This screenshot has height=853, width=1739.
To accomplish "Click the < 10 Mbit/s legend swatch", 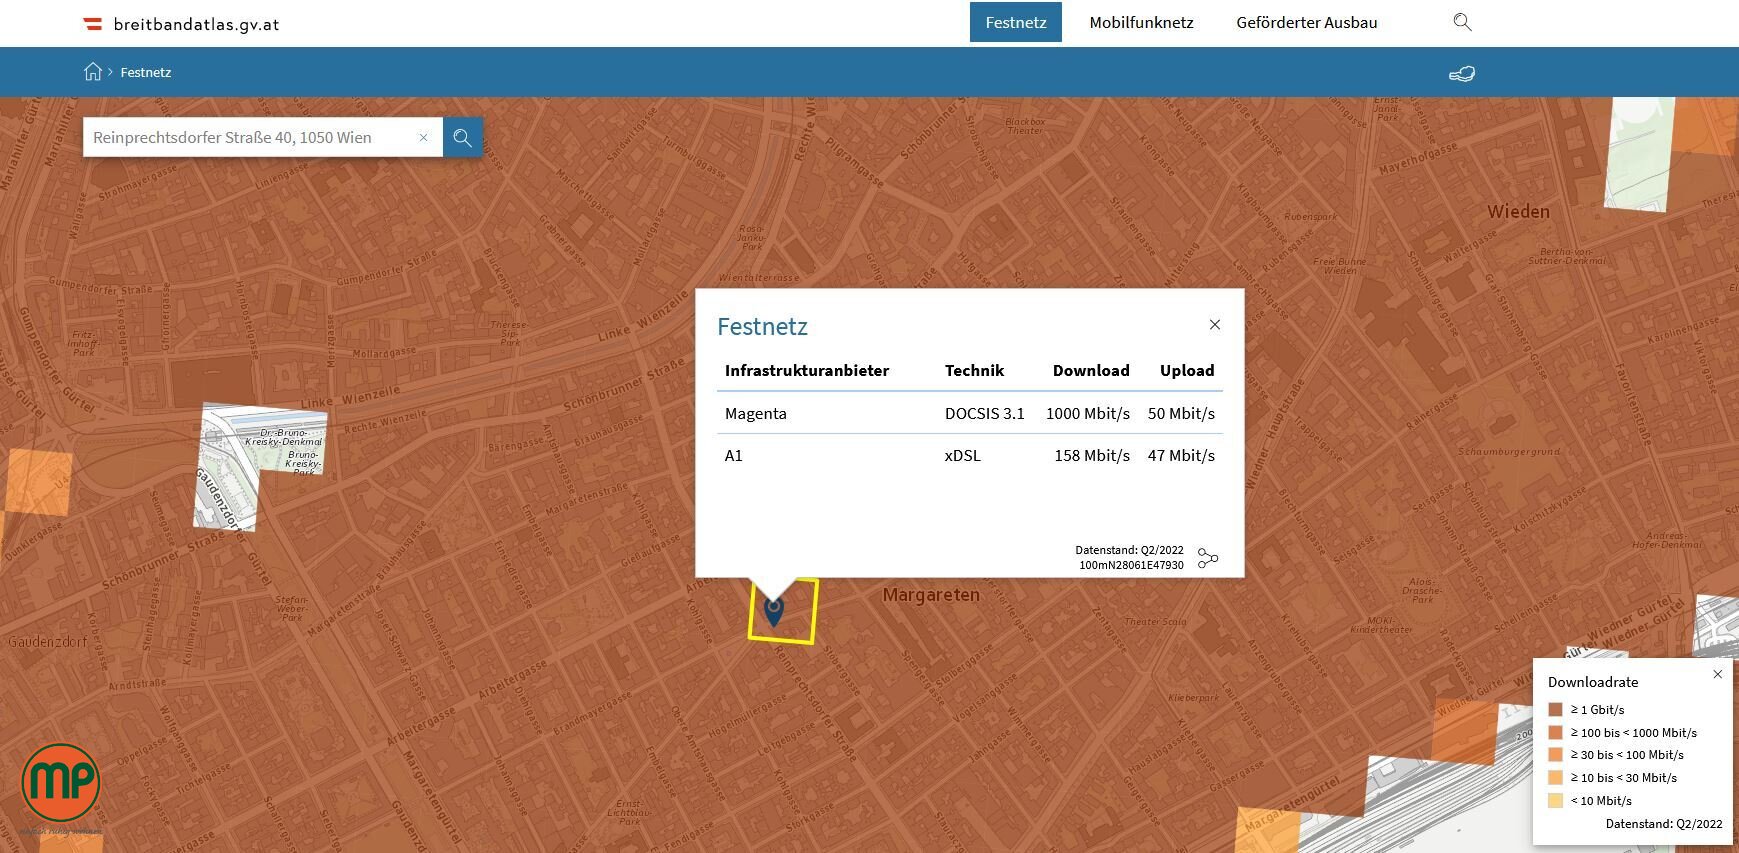I will click(x=1555, y=801).
